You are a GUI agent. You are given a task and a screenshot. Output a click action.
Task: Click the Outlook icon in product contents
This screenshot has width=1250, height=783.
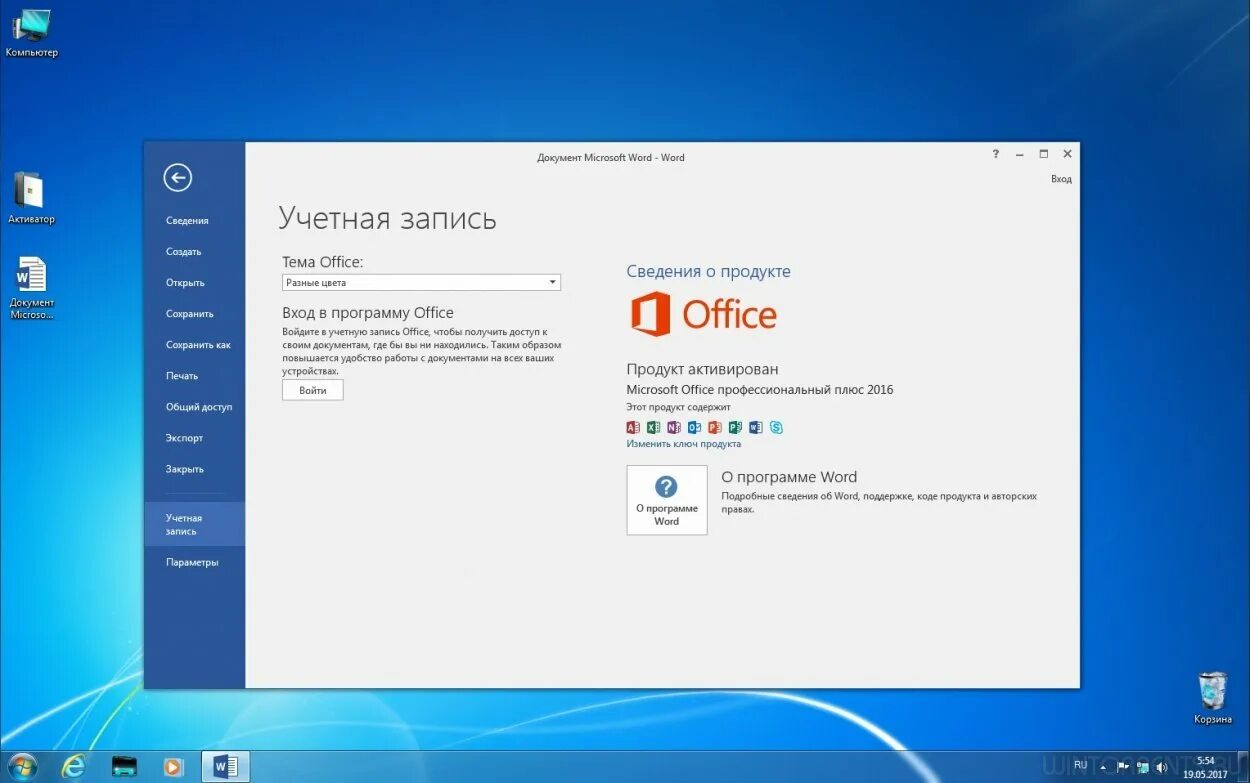pos(694,427)
